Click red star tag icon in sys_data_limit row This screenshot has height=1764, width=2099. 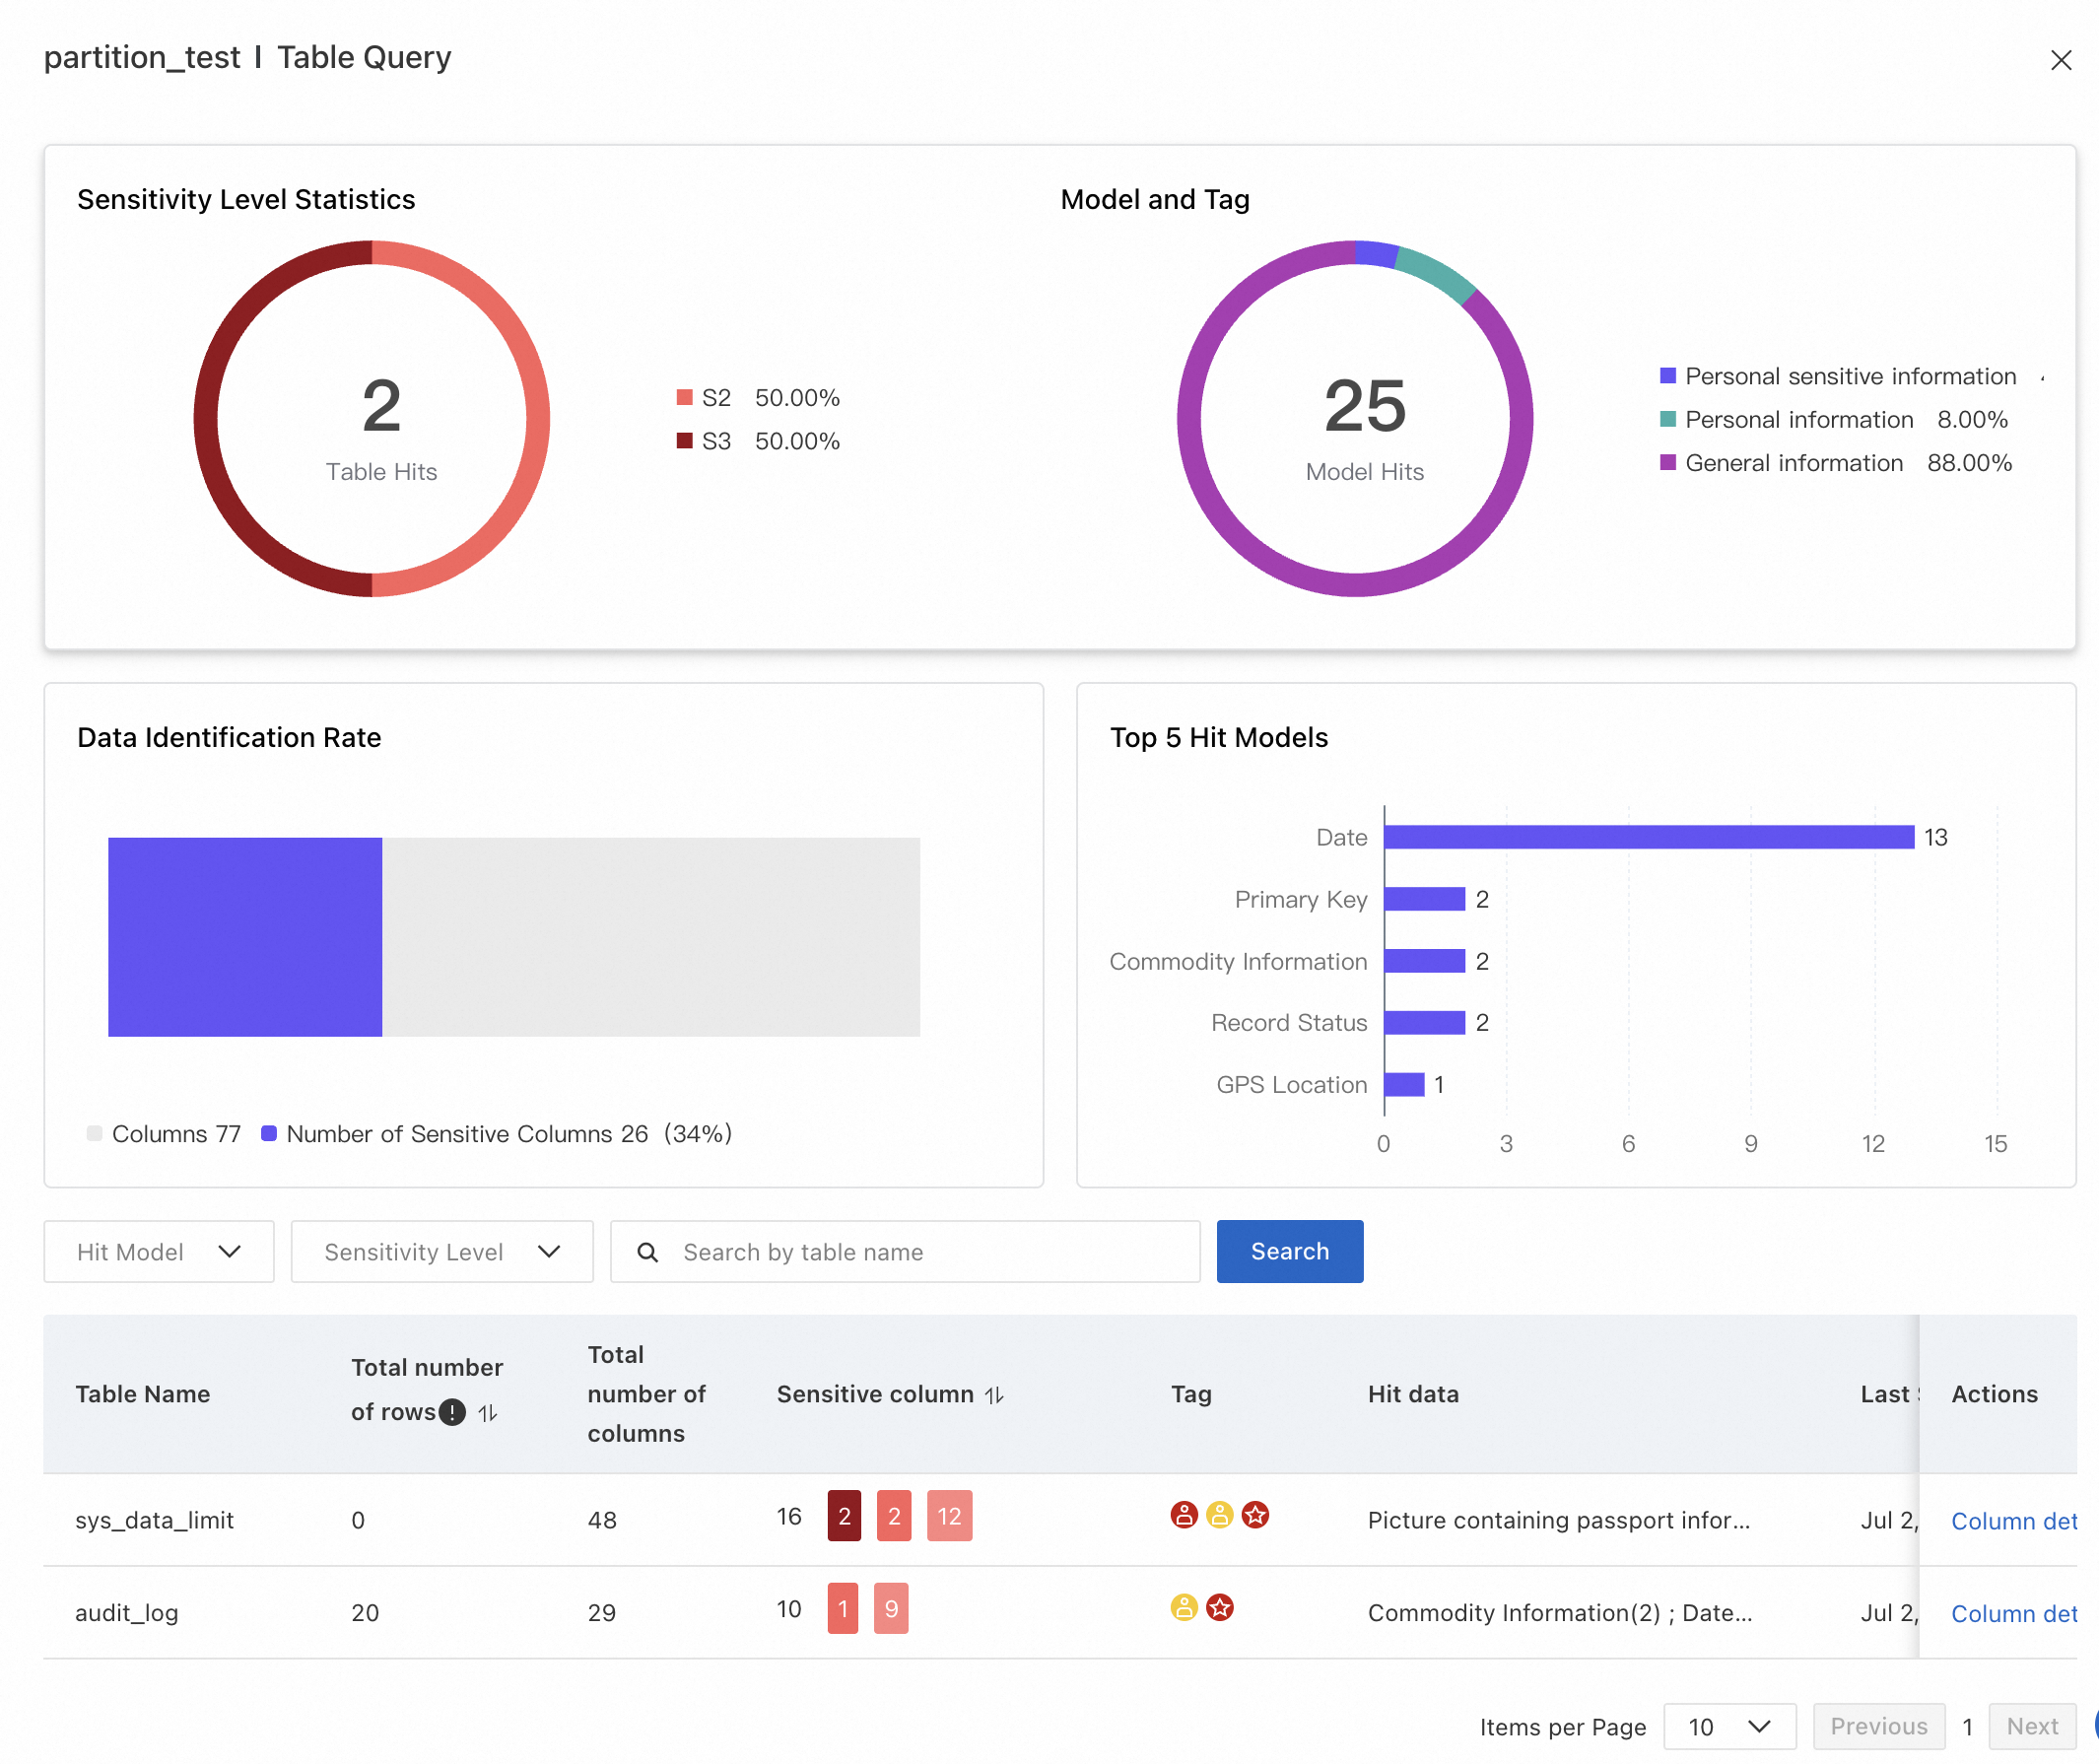1255,1515
